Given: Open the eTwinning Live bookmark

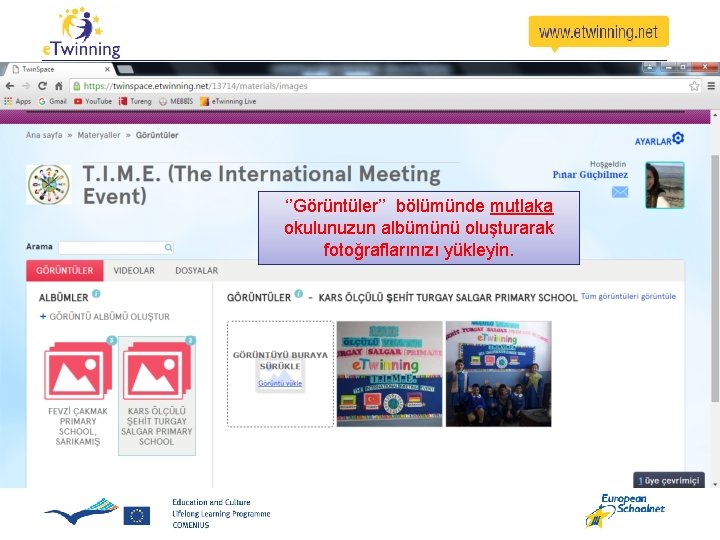Looking at the screenshot, I should (228, 101).
